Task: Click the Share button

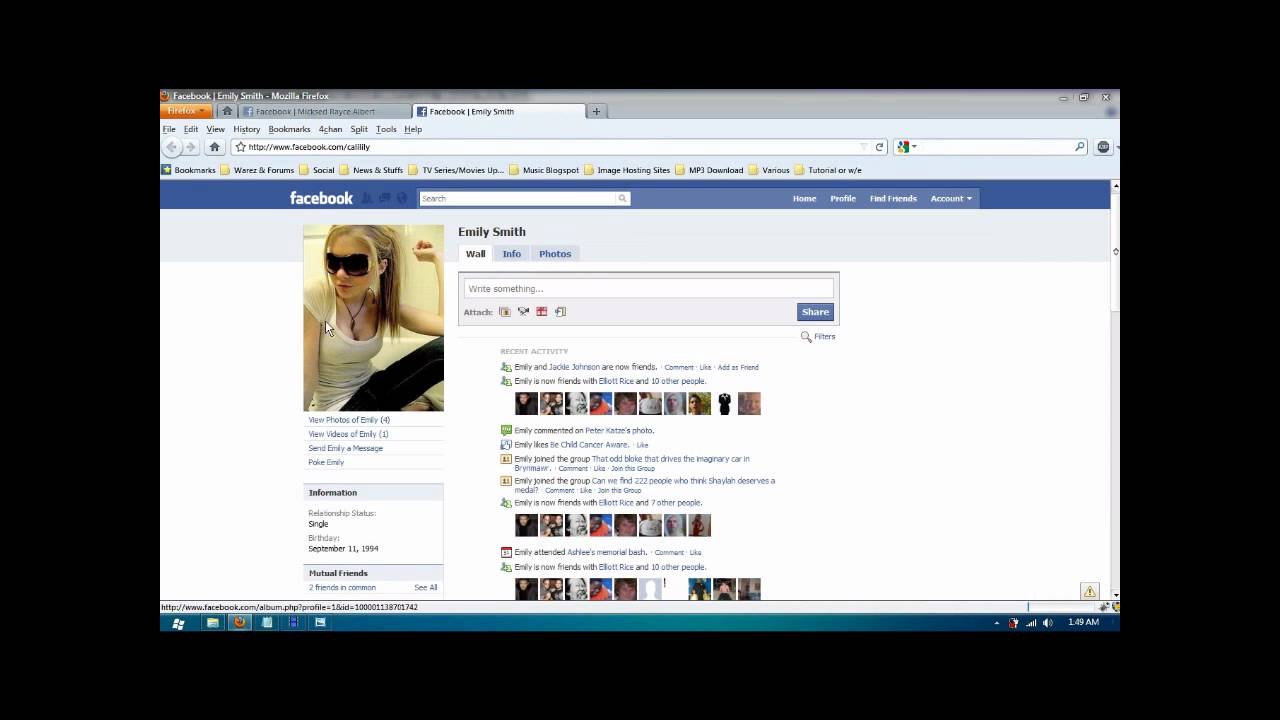Action: [815, 312]
